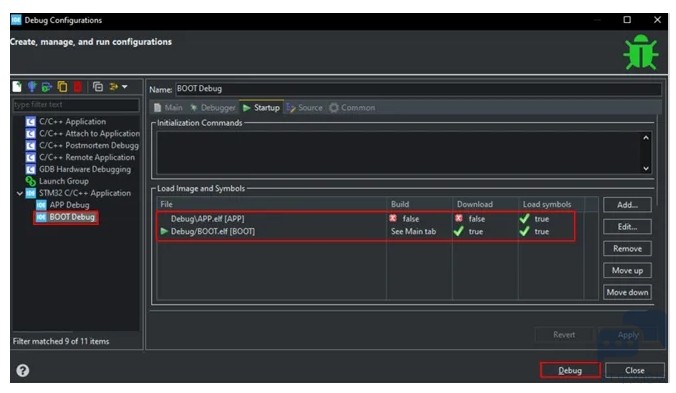Click the Filter launch configurations icon

114,87
